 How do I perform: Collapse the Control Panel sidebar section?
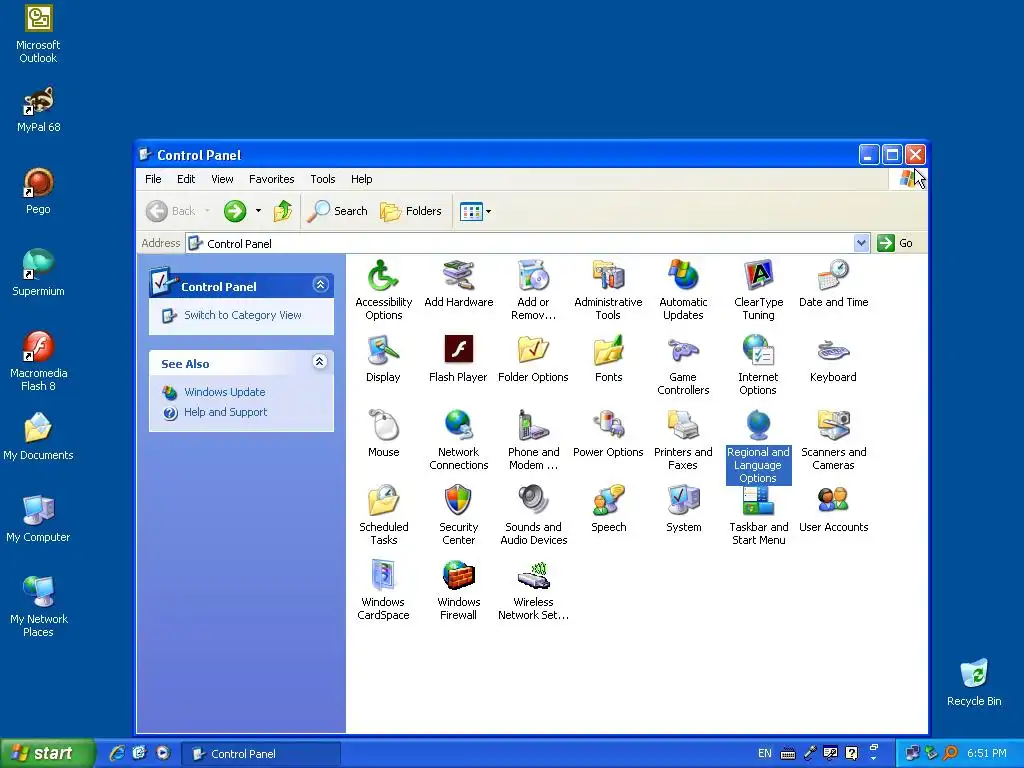(320, 285)
